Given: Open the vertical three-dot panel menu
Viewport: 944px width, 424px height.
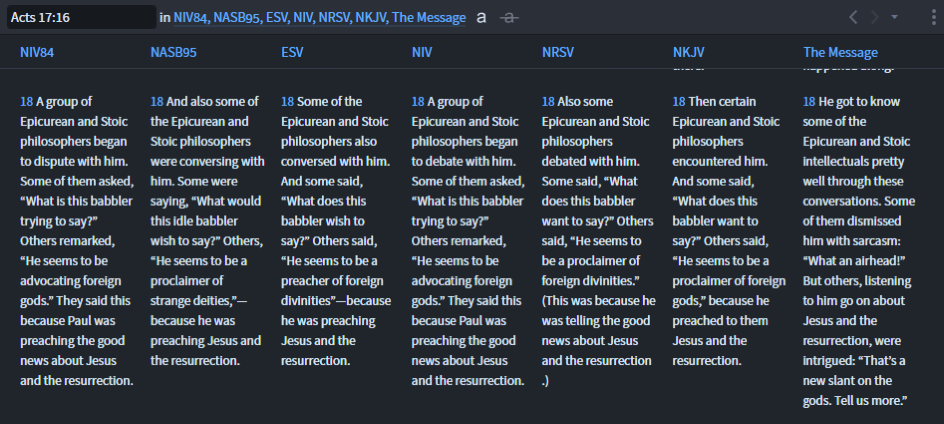Looking at the screenshot, I should 933,17.
